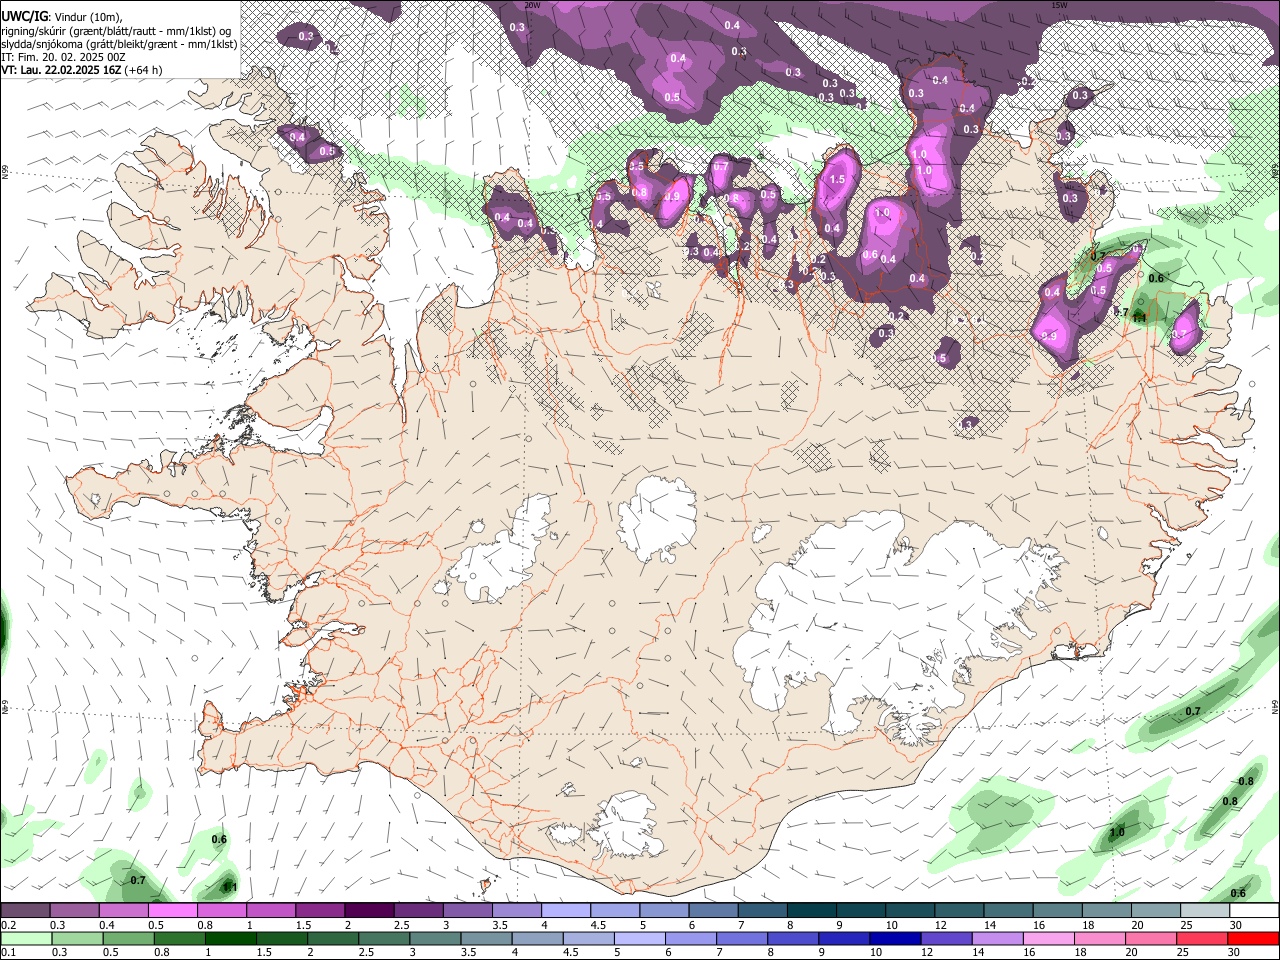Select the darkest purple swatch labelled 2

(369, 911)
